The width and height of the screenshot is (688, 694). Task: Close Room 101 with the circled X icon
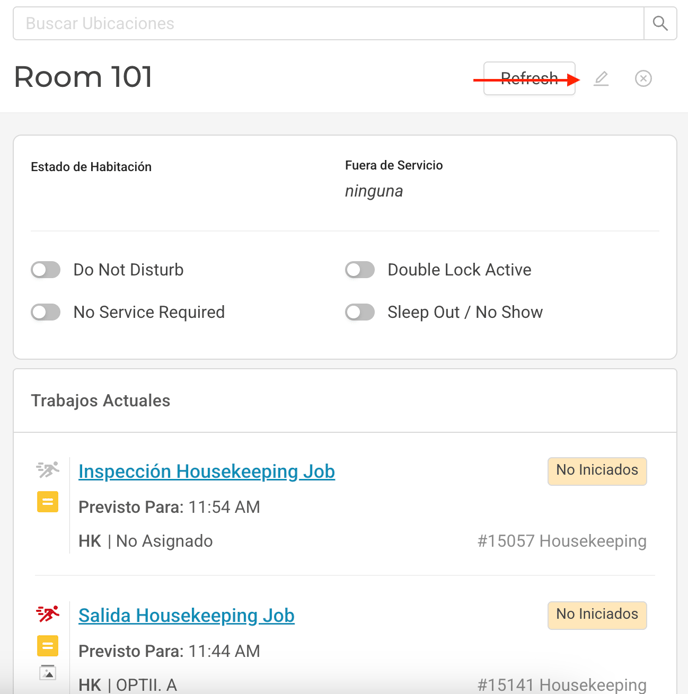643,78
